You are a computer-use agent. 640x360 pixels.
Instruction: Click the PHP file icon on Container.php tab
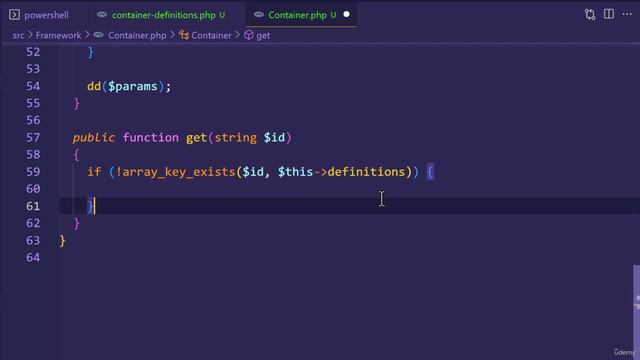(259, 15)
